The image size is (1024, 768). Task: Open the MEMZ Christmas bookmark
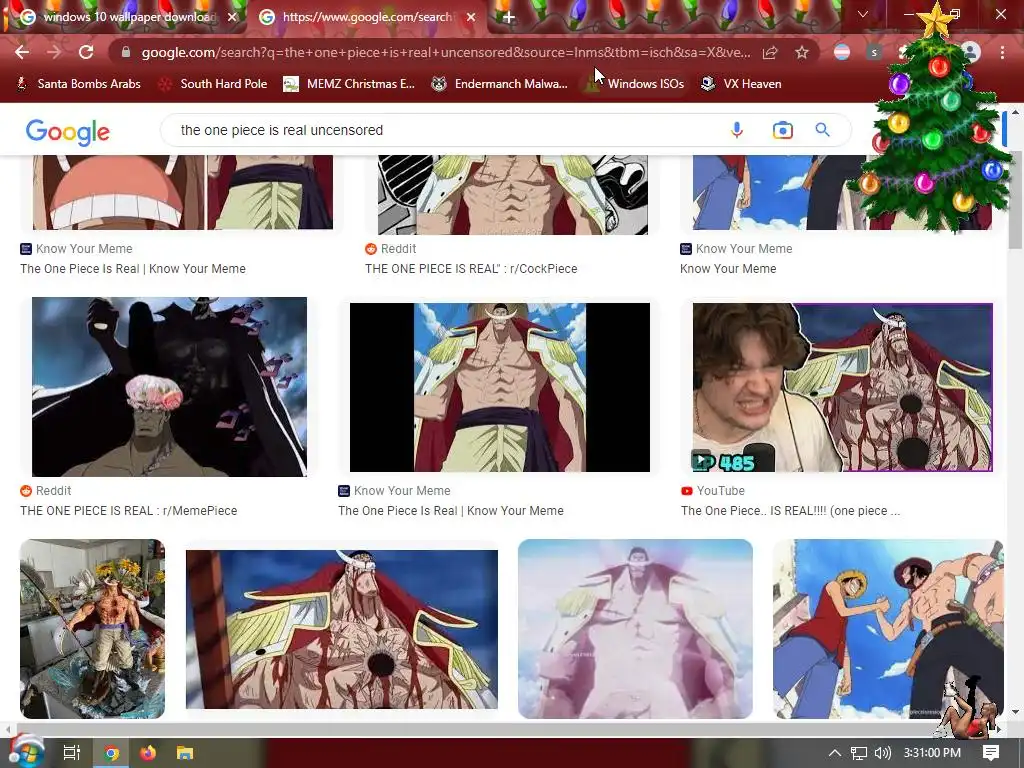[349, 84]
